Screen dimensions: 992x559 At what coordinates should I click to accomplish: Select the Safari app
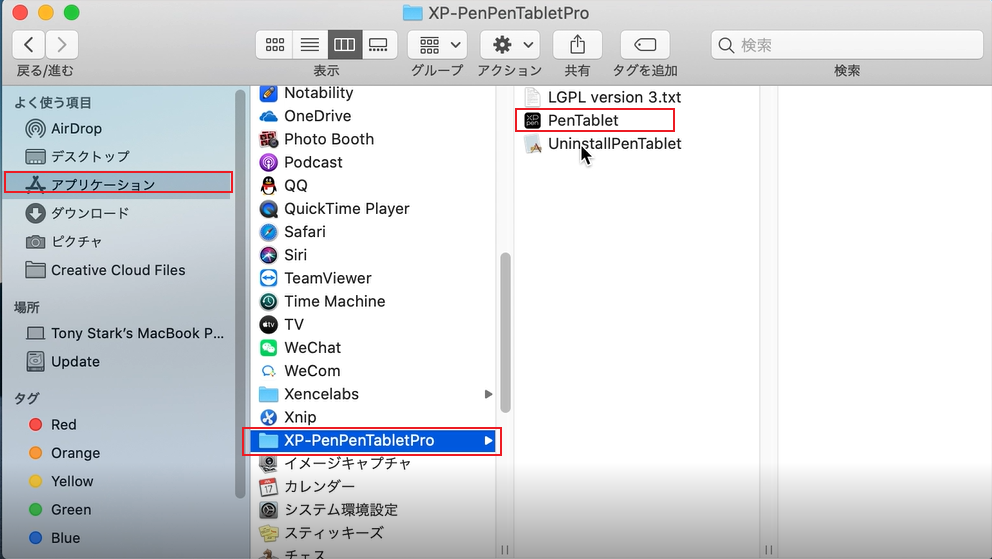pyautogui.click(x=373, y=232)
